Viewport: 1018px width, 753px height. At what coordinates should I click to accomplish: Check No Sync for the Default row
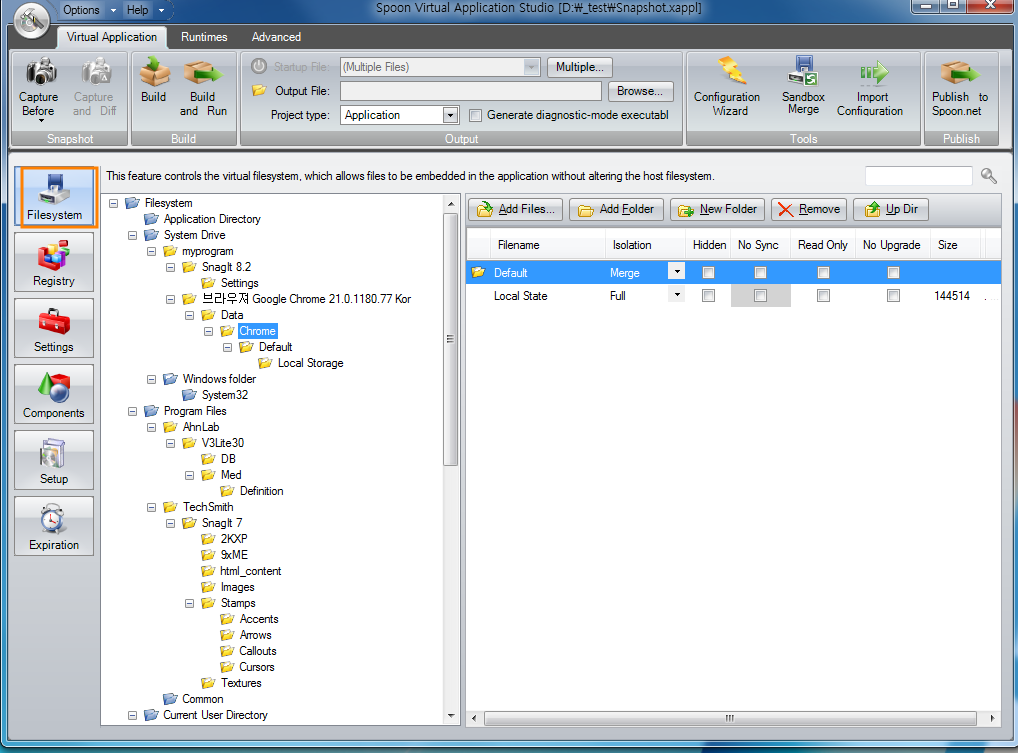click(760, 273)
